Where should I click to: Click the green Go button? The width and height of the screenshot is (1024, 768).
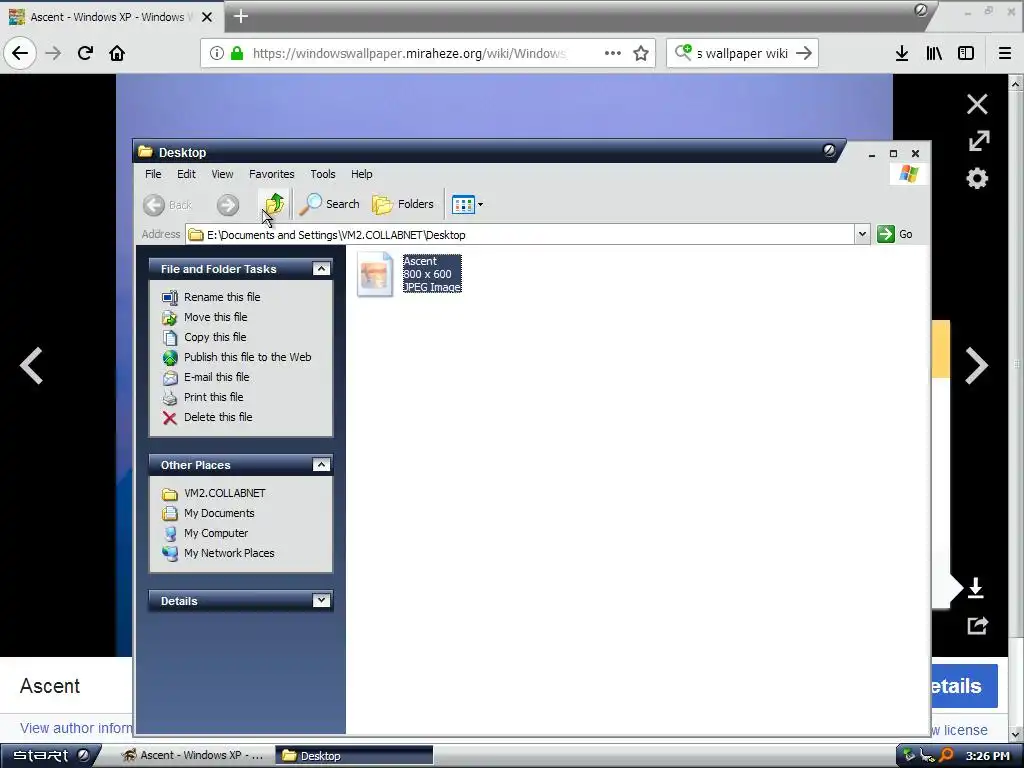click(x=895, y=234)
